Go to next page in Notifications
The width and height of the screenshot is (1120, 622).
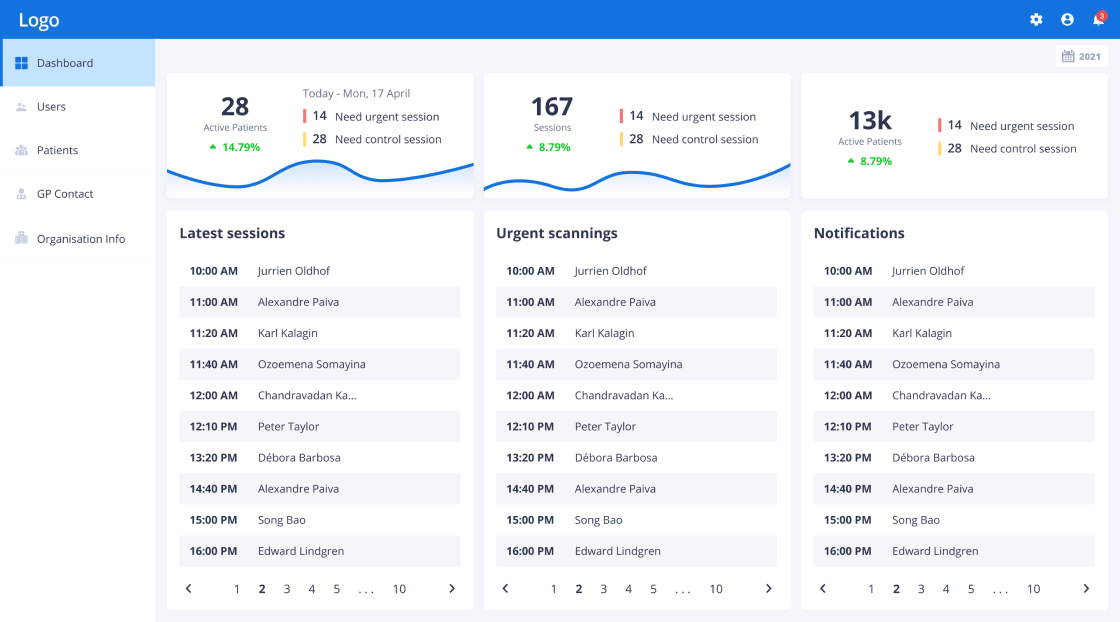[1086, 589]
